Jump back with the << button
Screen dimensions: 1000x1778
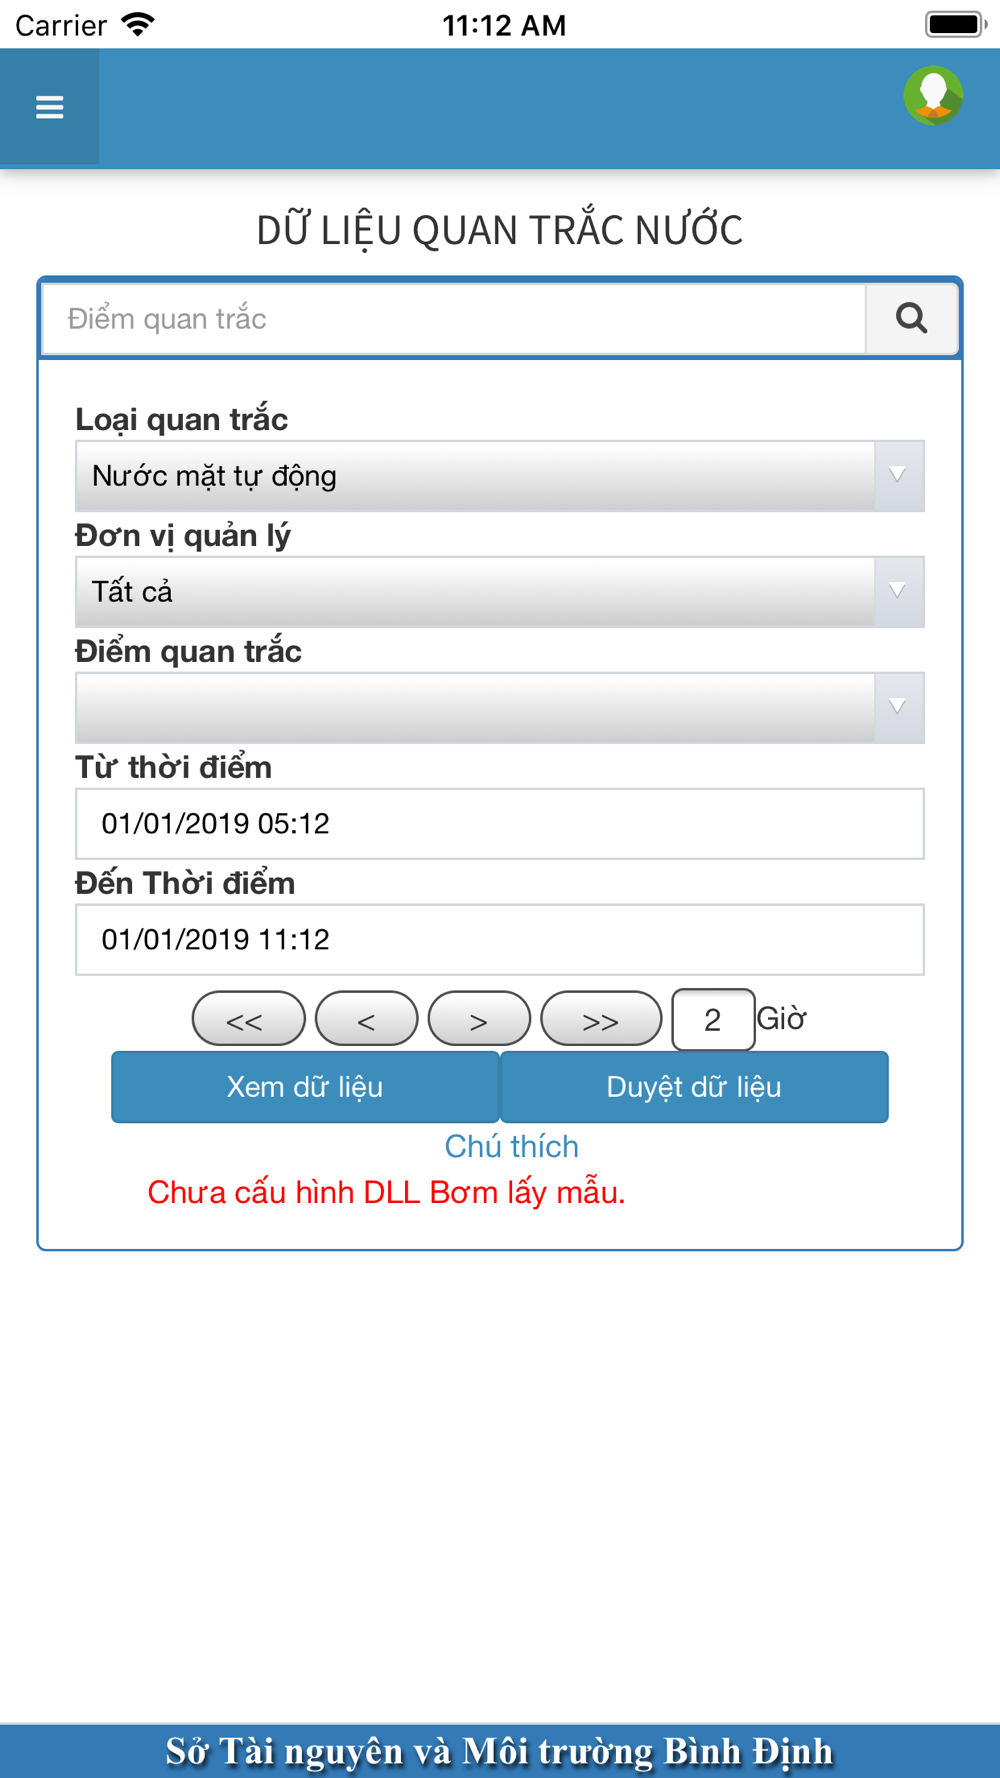[248, 1019]
